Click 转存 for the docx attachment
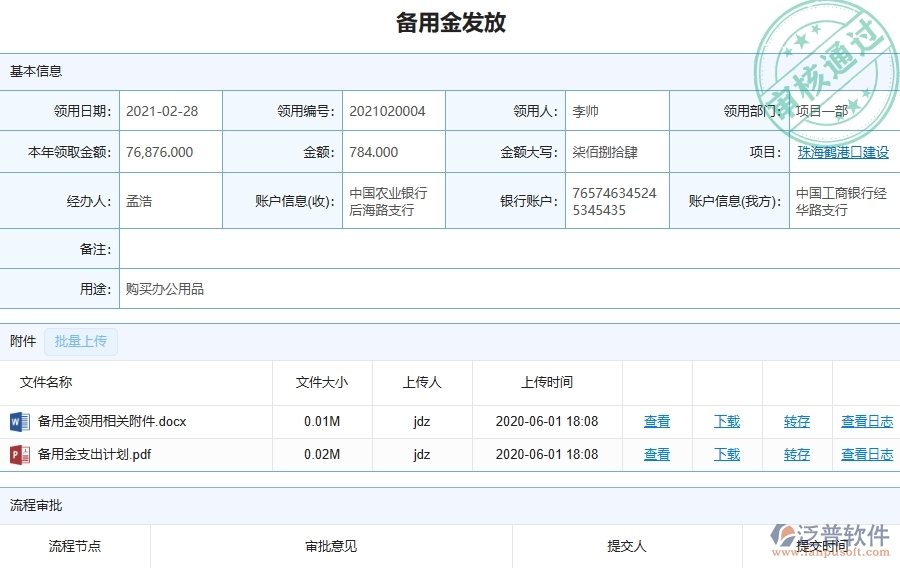 797,422
